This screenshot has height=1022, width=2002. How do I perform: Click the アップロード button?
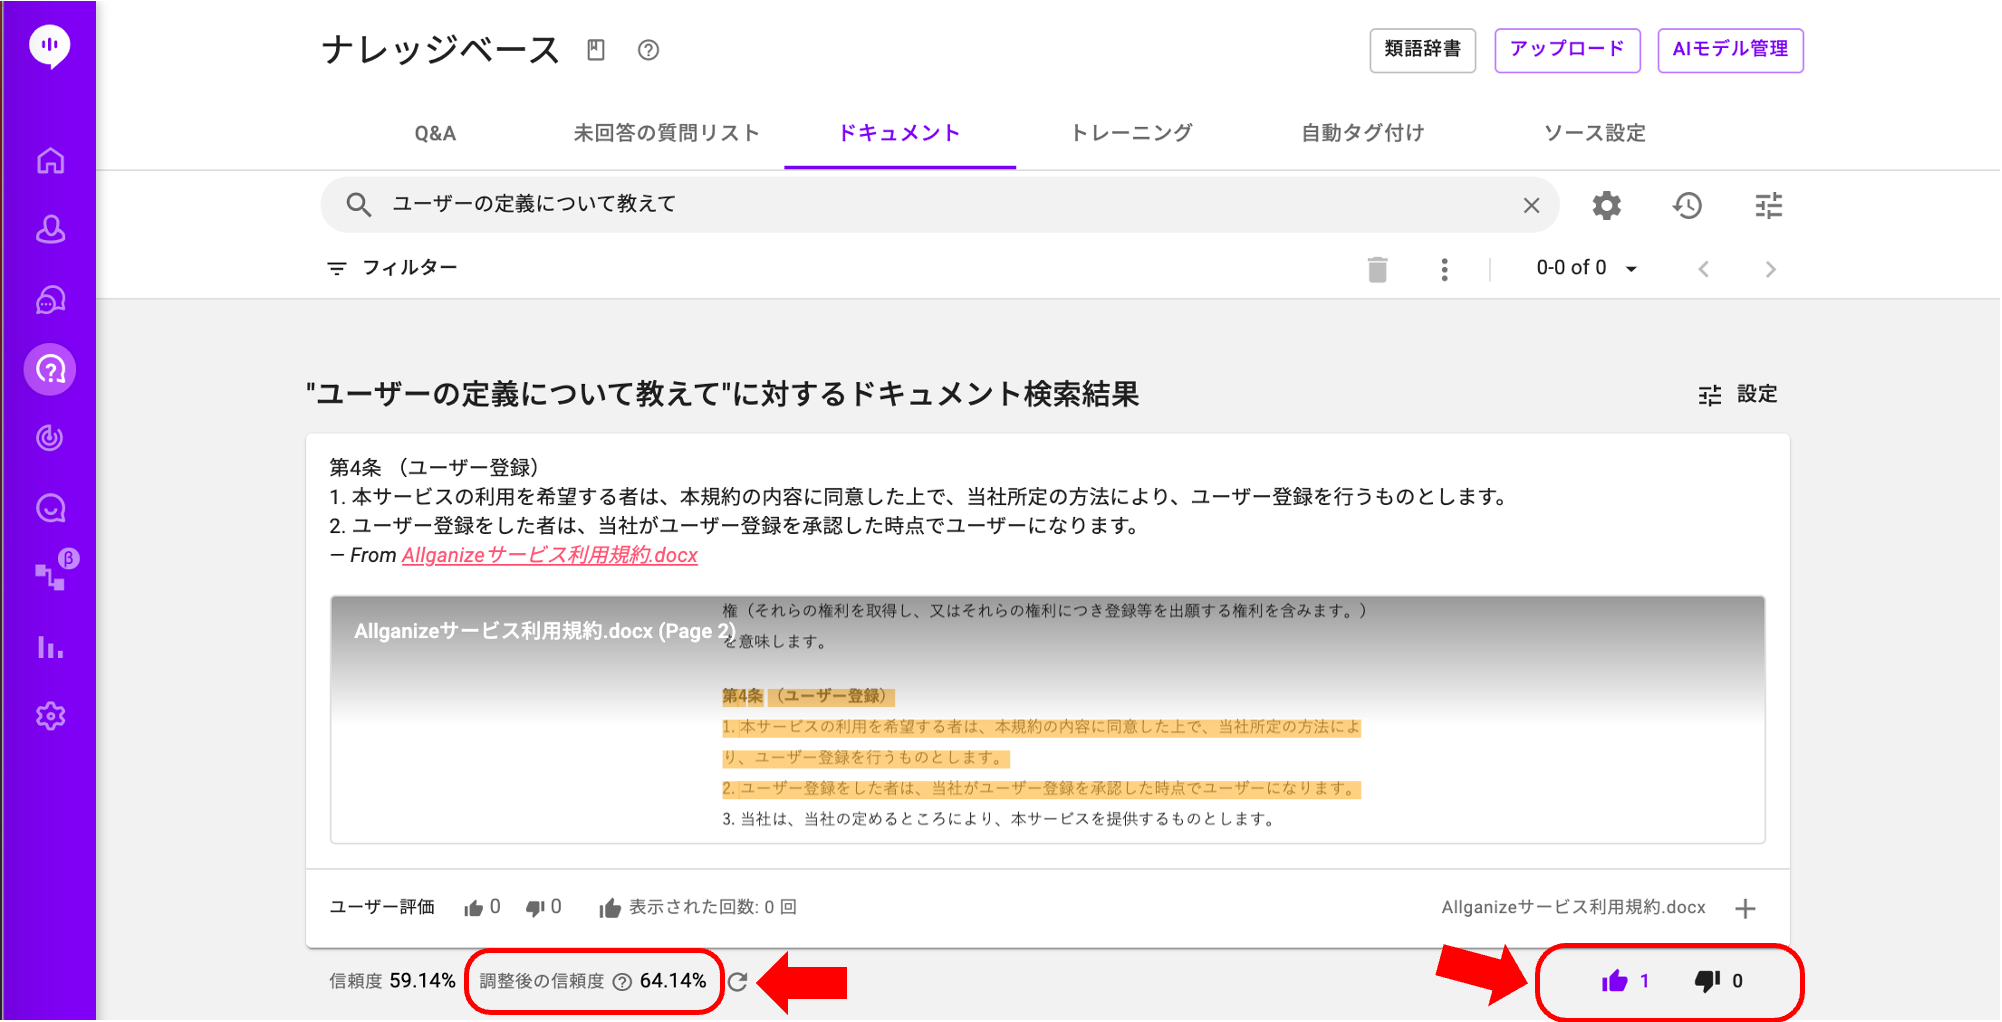click(x=1567, y=50)
